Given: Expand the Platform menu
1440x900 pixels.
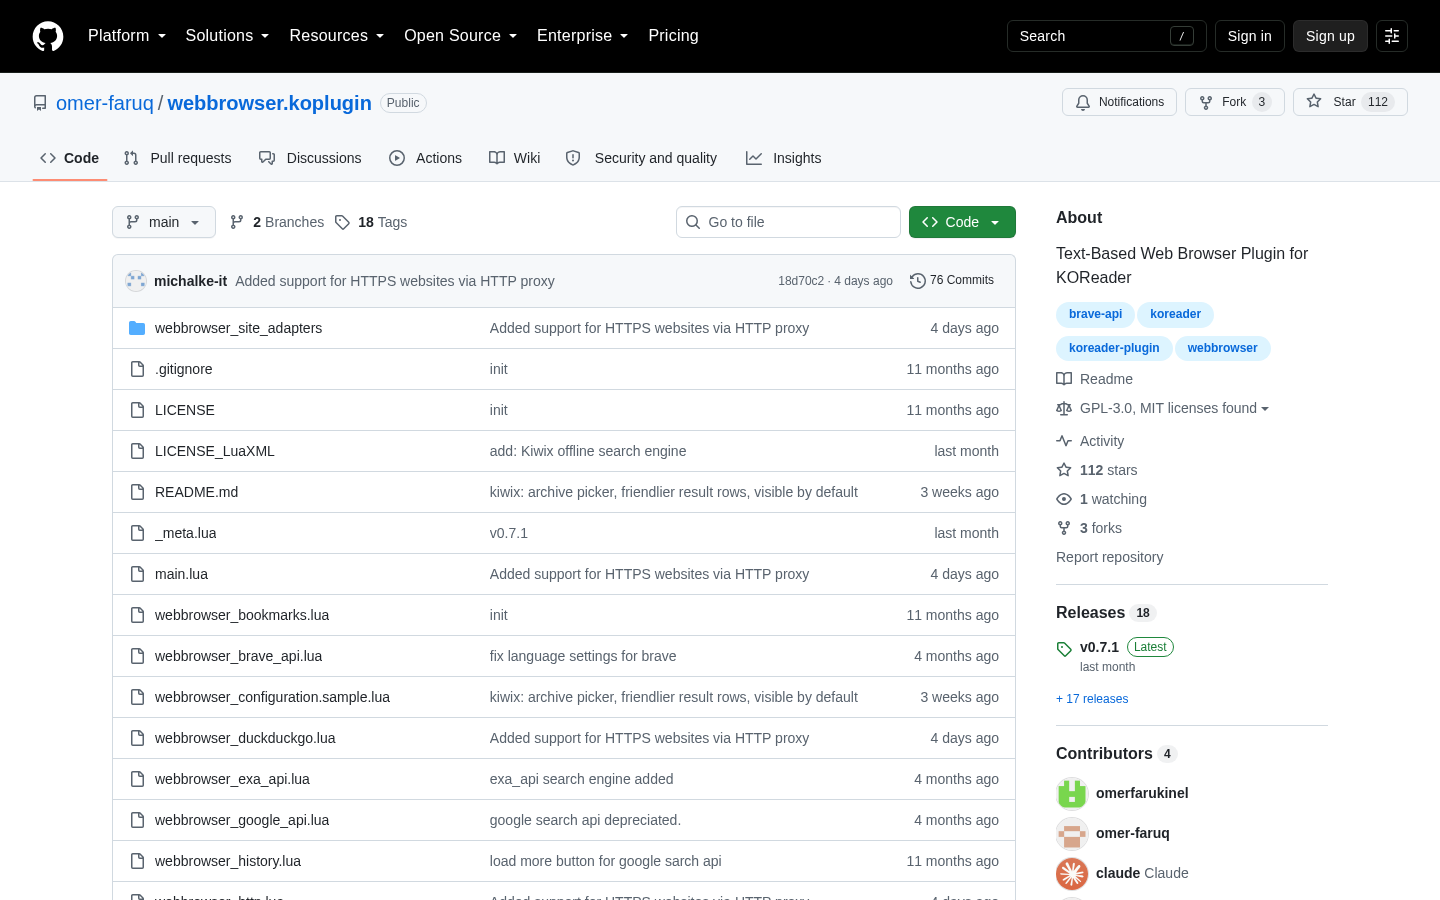Looking at the screenshot, I should click(x=127, y=36).
